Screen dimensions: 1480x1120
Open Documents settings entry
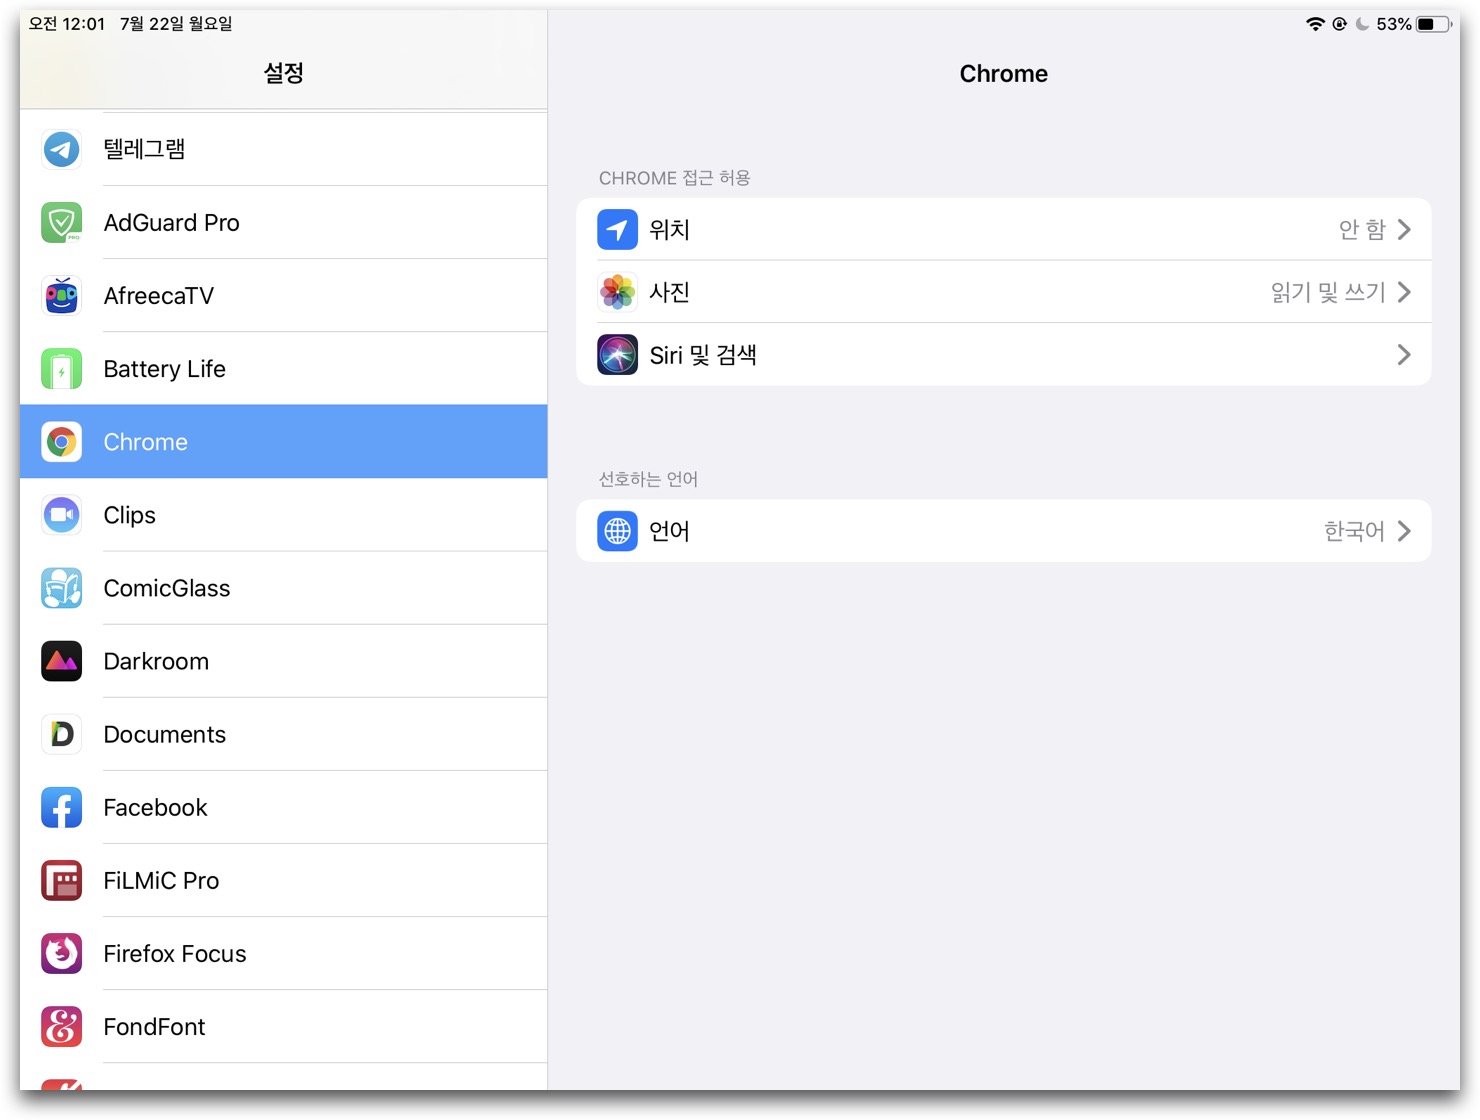[x=283, y=734]
